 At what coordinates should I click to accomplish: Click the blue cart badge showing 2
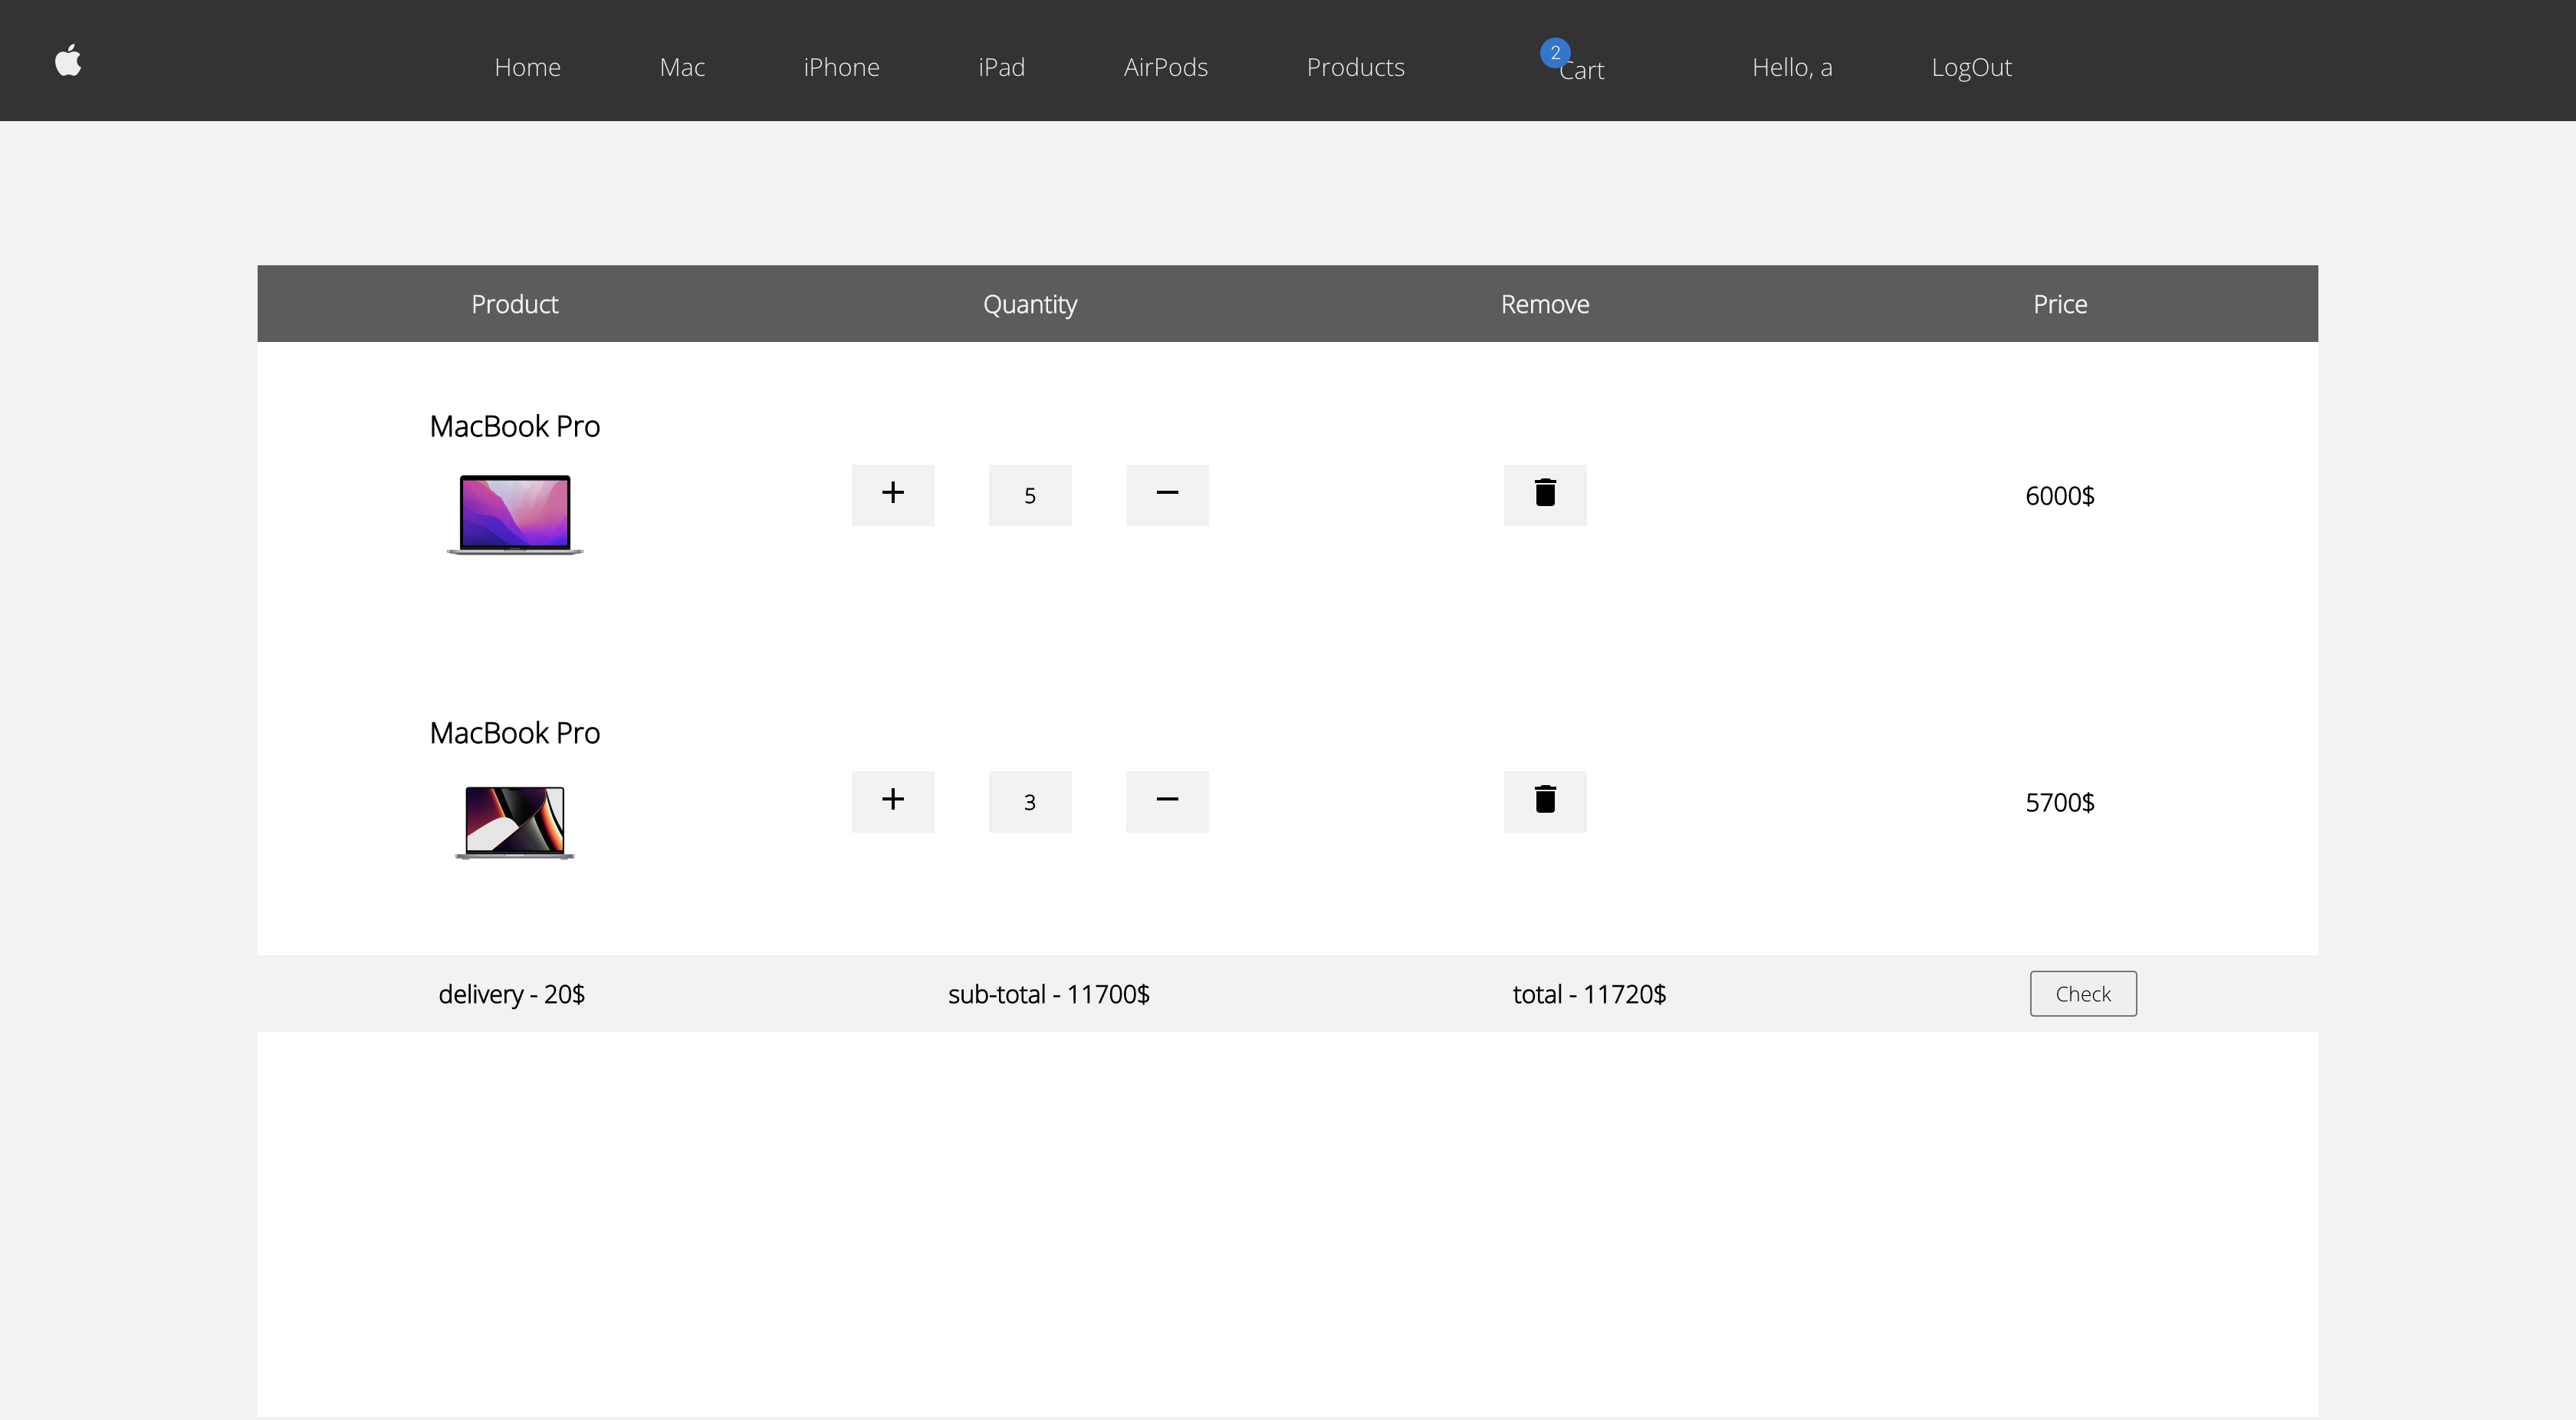click(x=1555, y=52)
